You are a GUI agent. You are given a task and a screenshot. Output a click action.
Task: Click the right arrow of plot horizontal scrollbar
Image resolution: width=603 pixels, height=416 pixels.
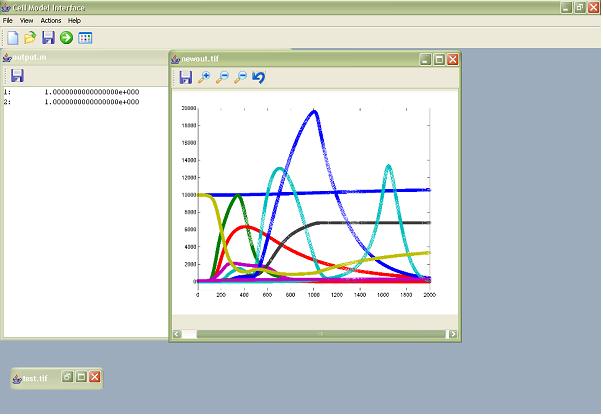[x=453, y=333]
